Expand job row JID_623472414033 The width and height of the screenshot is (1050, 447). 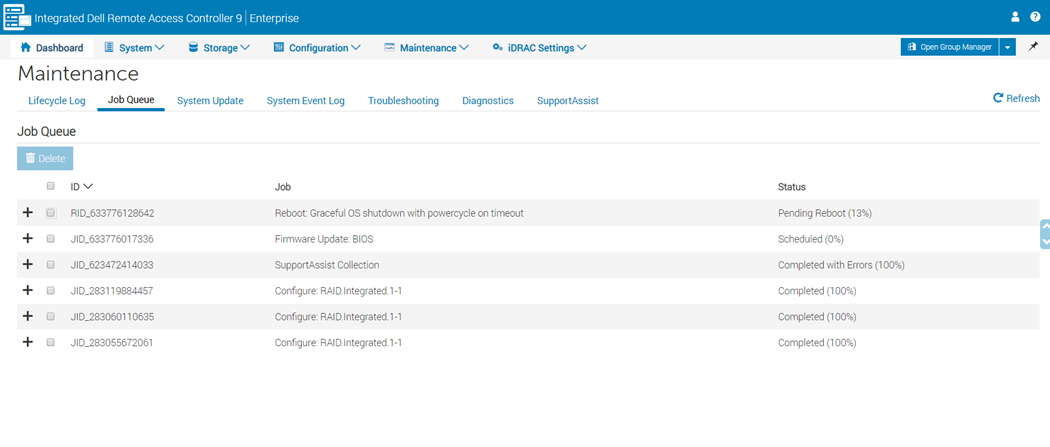click(x=27, y=264)
